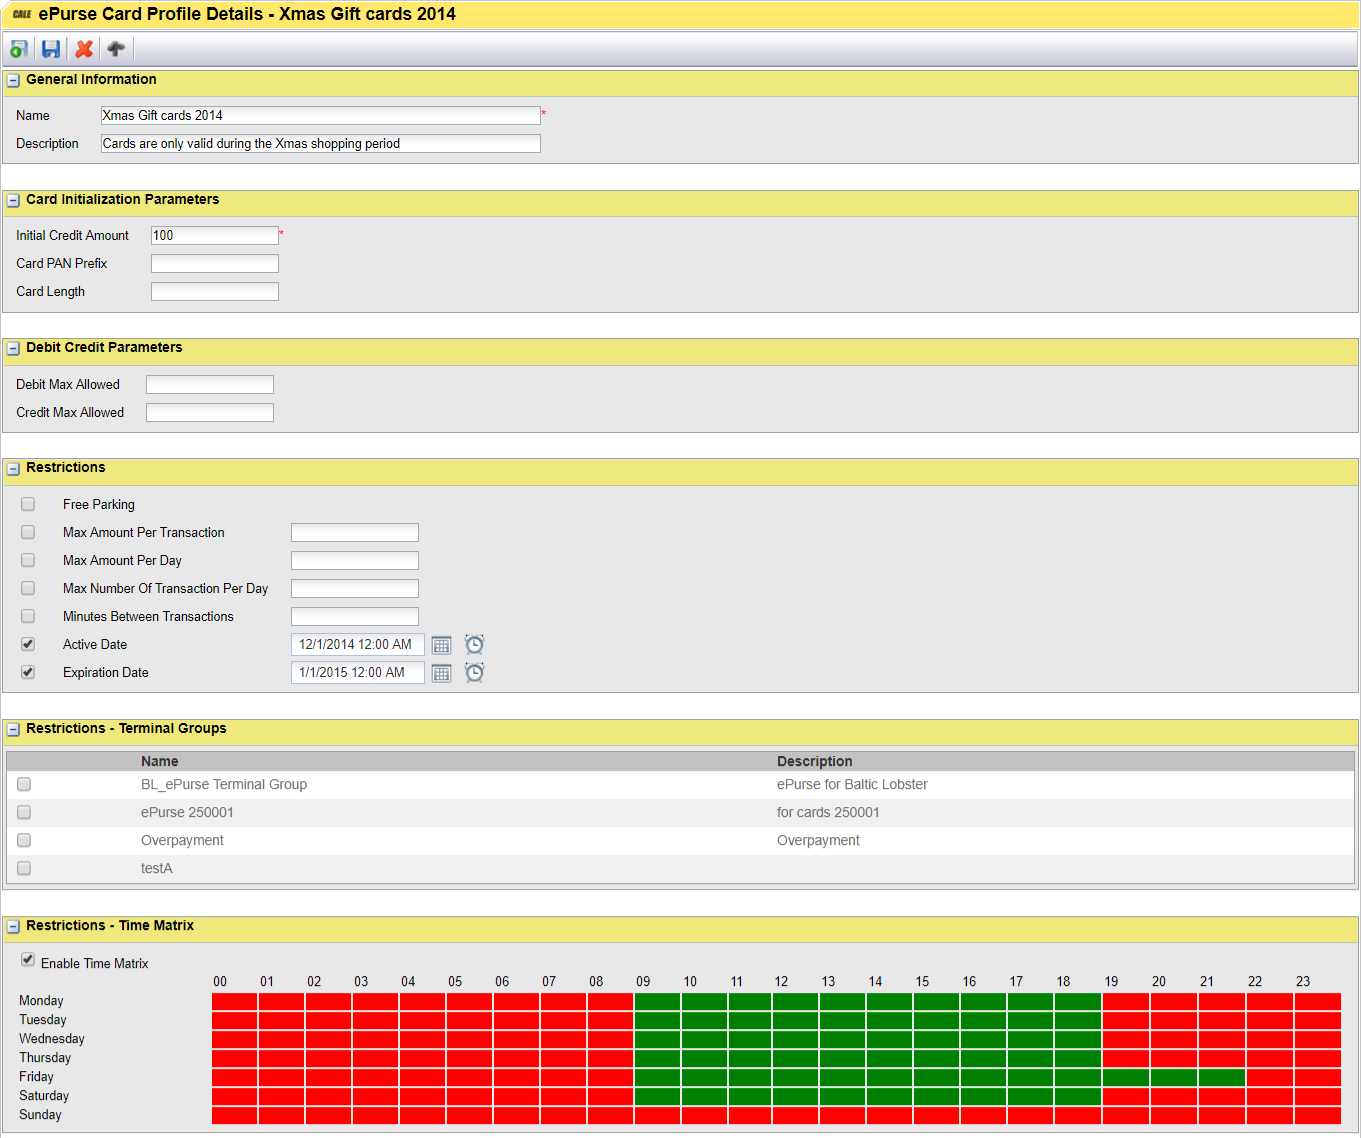Click the Active Date value field
The image size is (1361, 1138).
[358, 645]
